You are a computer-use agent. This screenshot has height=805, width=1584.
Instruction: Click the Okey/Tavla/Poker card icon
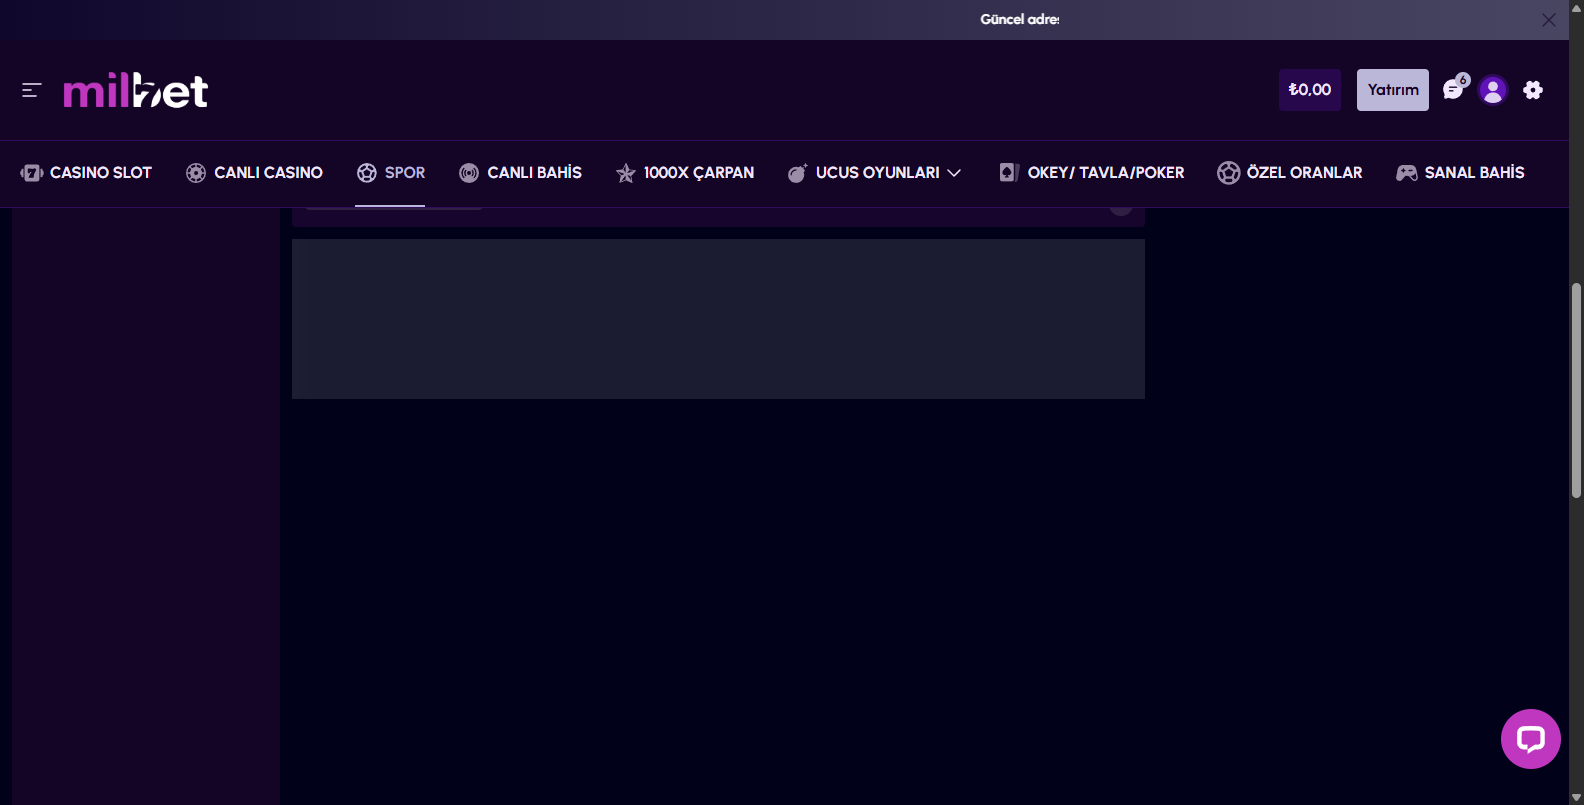coord(1009,173)
